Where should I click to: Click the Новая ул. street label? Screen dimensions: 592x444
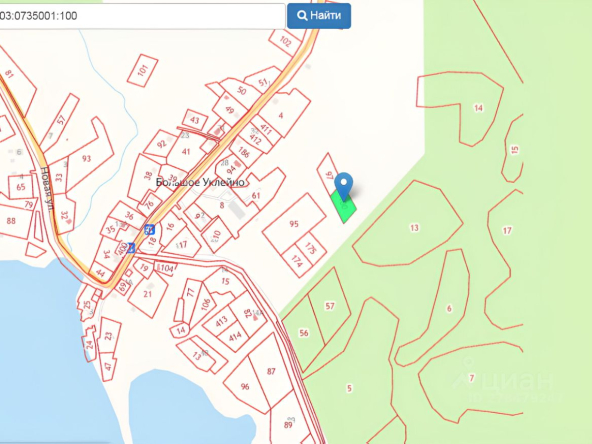pos(46,189)
